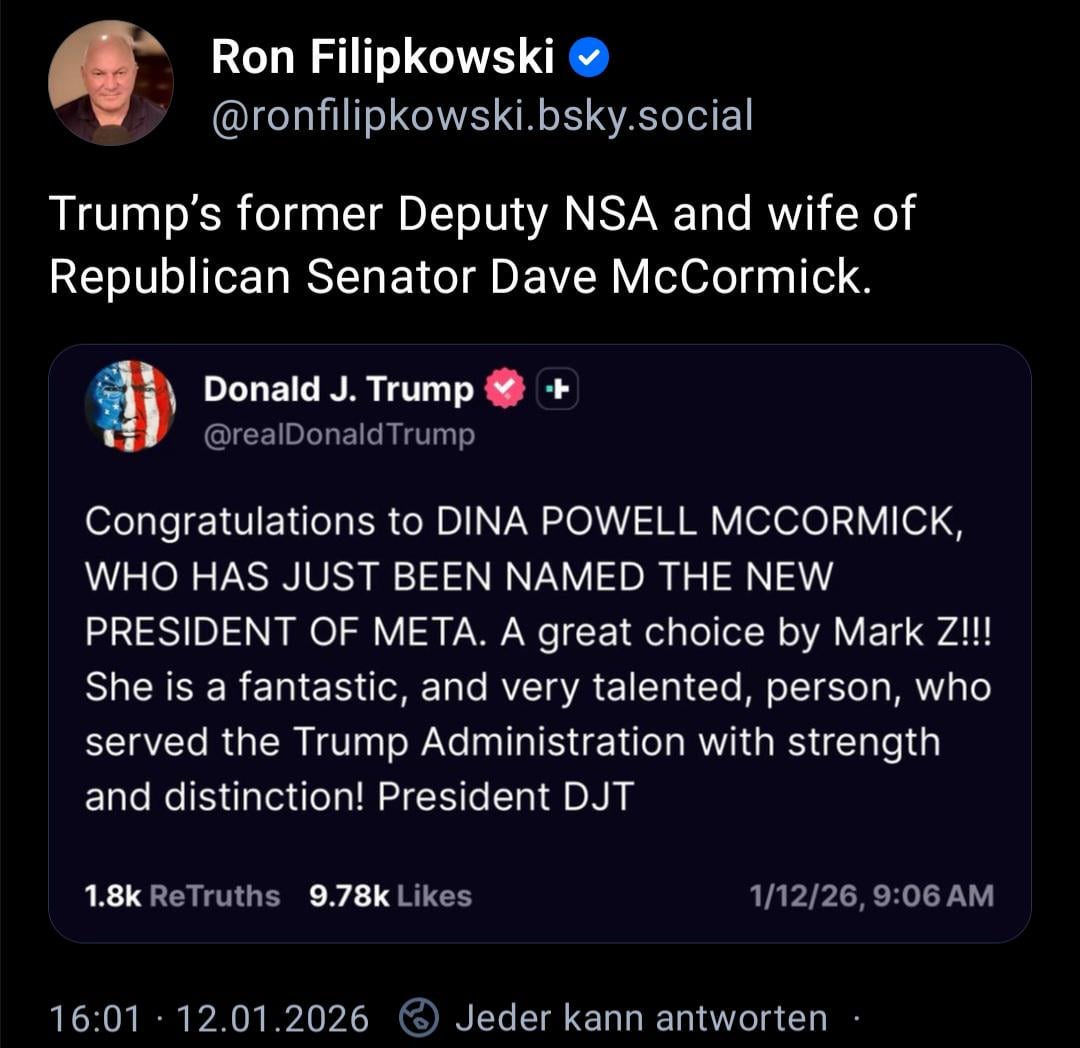The height and width of the screenshot is (1048, 1080).
Task: Click the Donald J. Trump name in quote
Action: 338,390
